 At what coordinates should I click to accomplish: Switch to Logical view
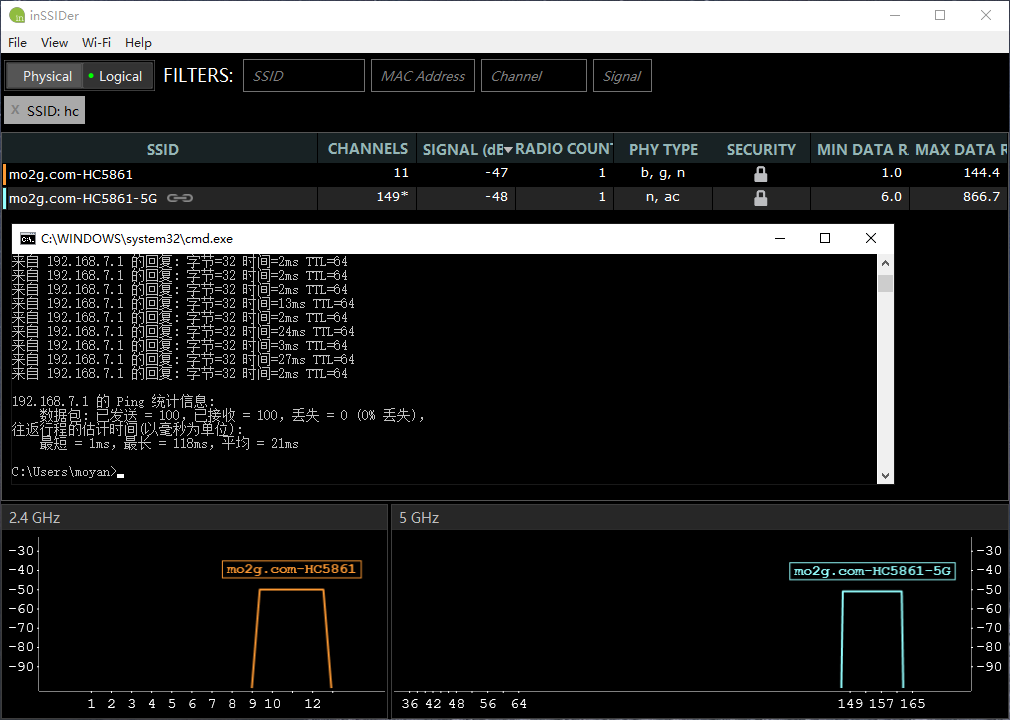coord(117,76)
